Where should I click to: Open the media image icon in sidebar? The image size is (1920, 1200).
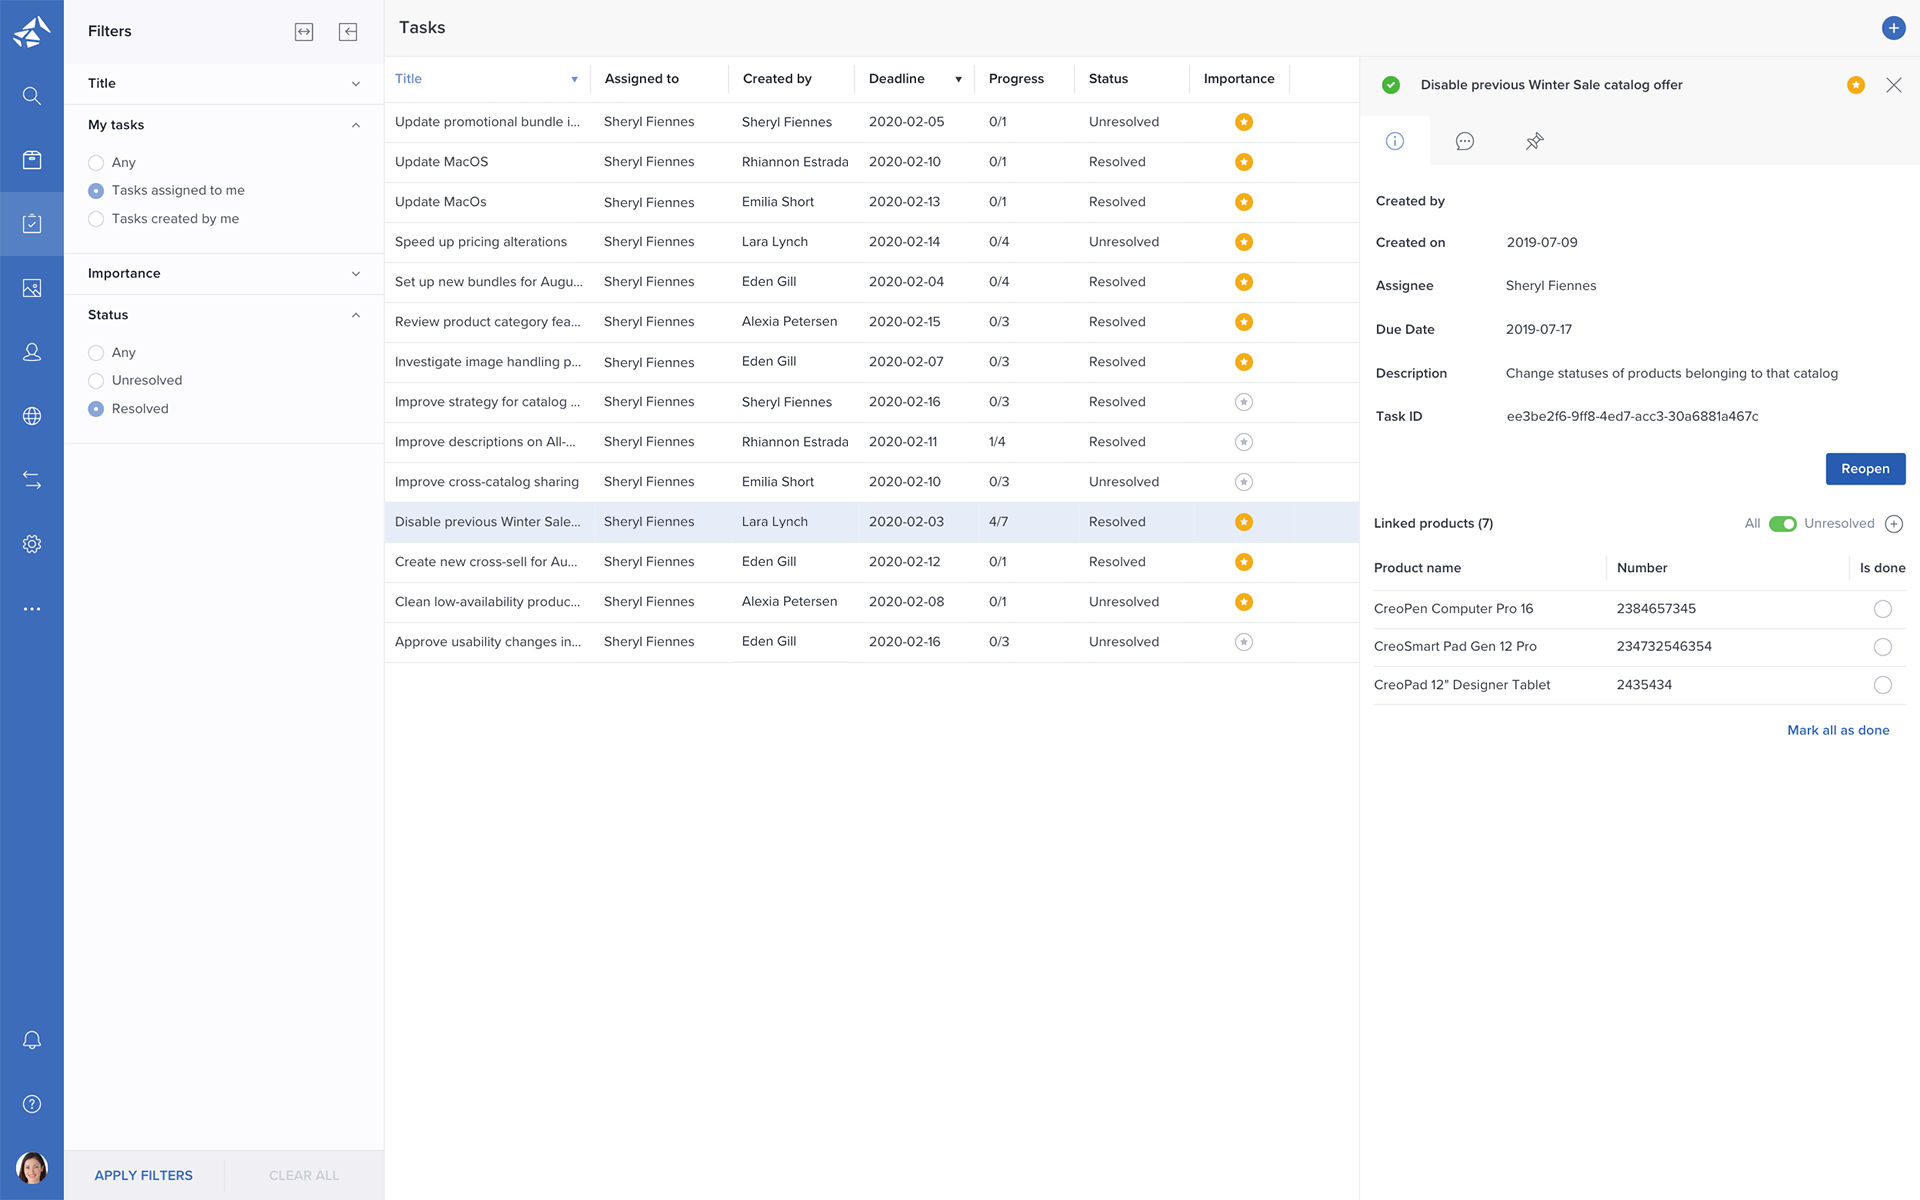[x=32, y=288]
